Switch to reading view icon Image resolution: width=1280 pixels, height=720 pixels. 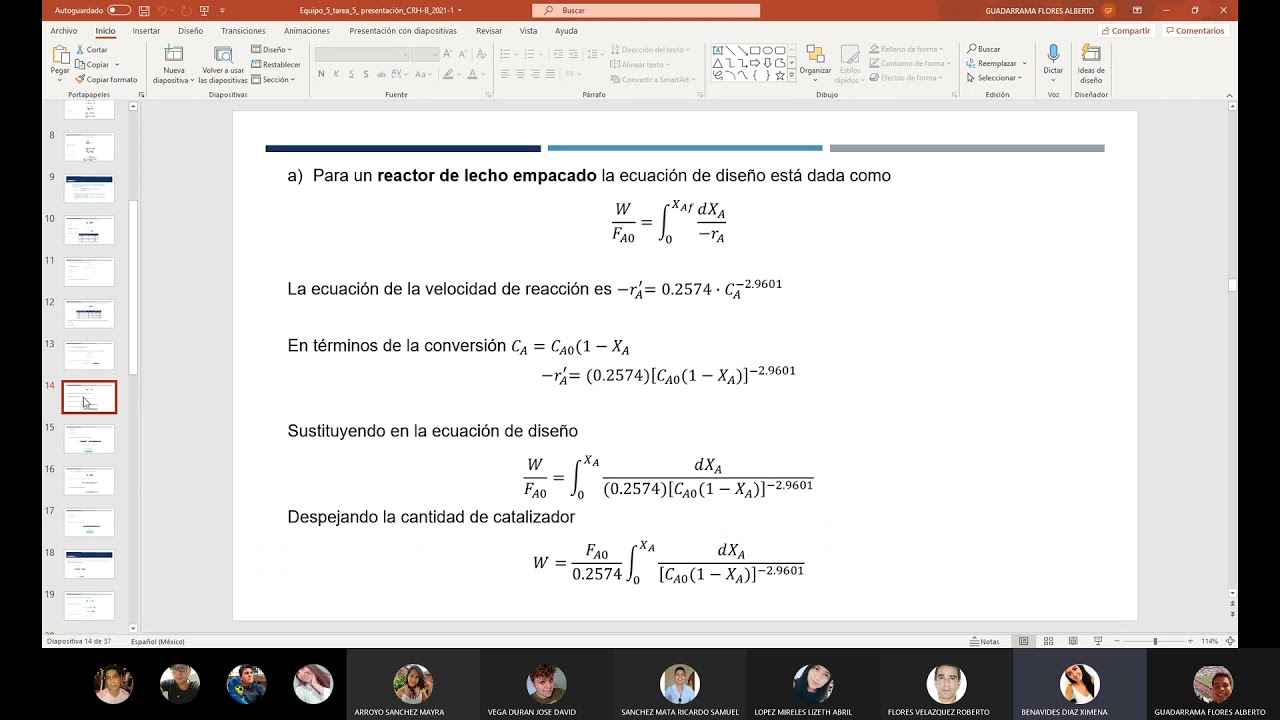click(x=1073, y=641)
